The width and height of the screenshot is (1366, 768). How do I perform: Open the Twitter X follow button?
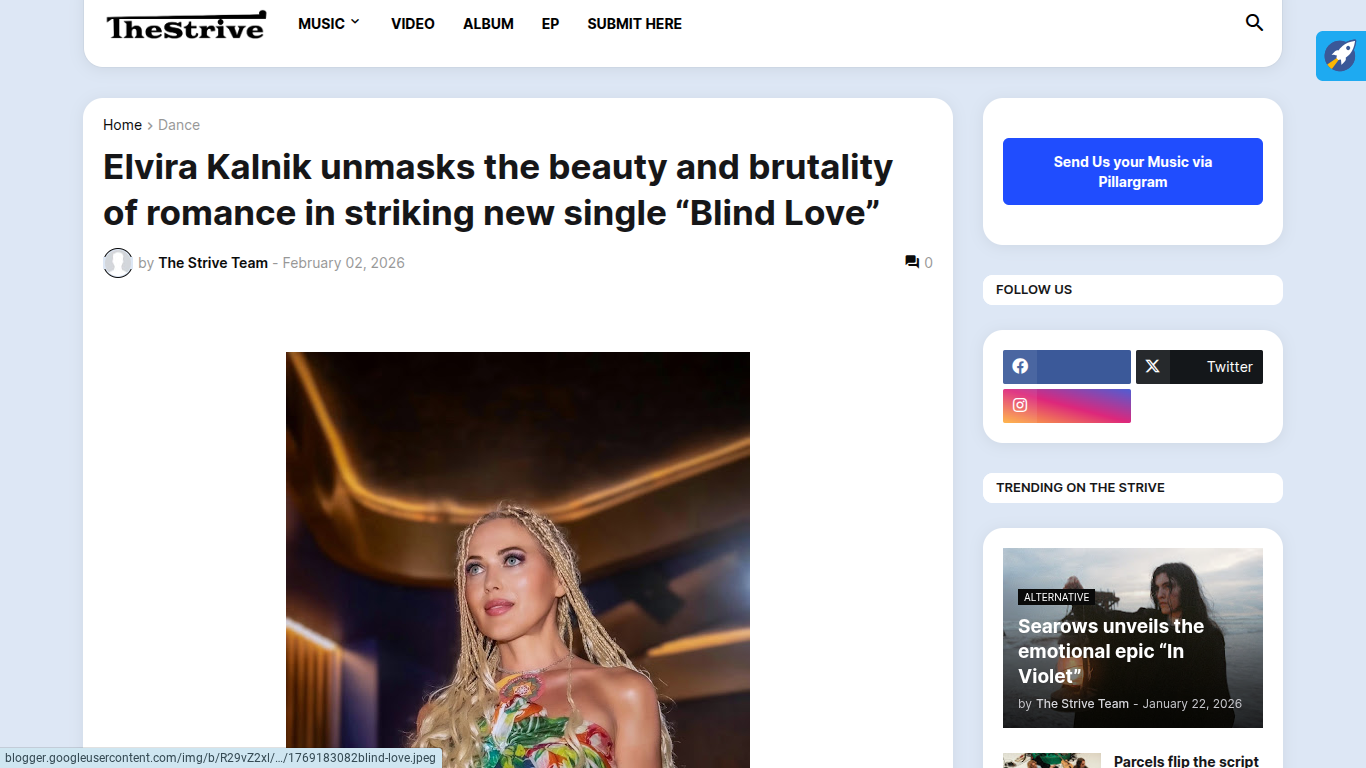1199,367
